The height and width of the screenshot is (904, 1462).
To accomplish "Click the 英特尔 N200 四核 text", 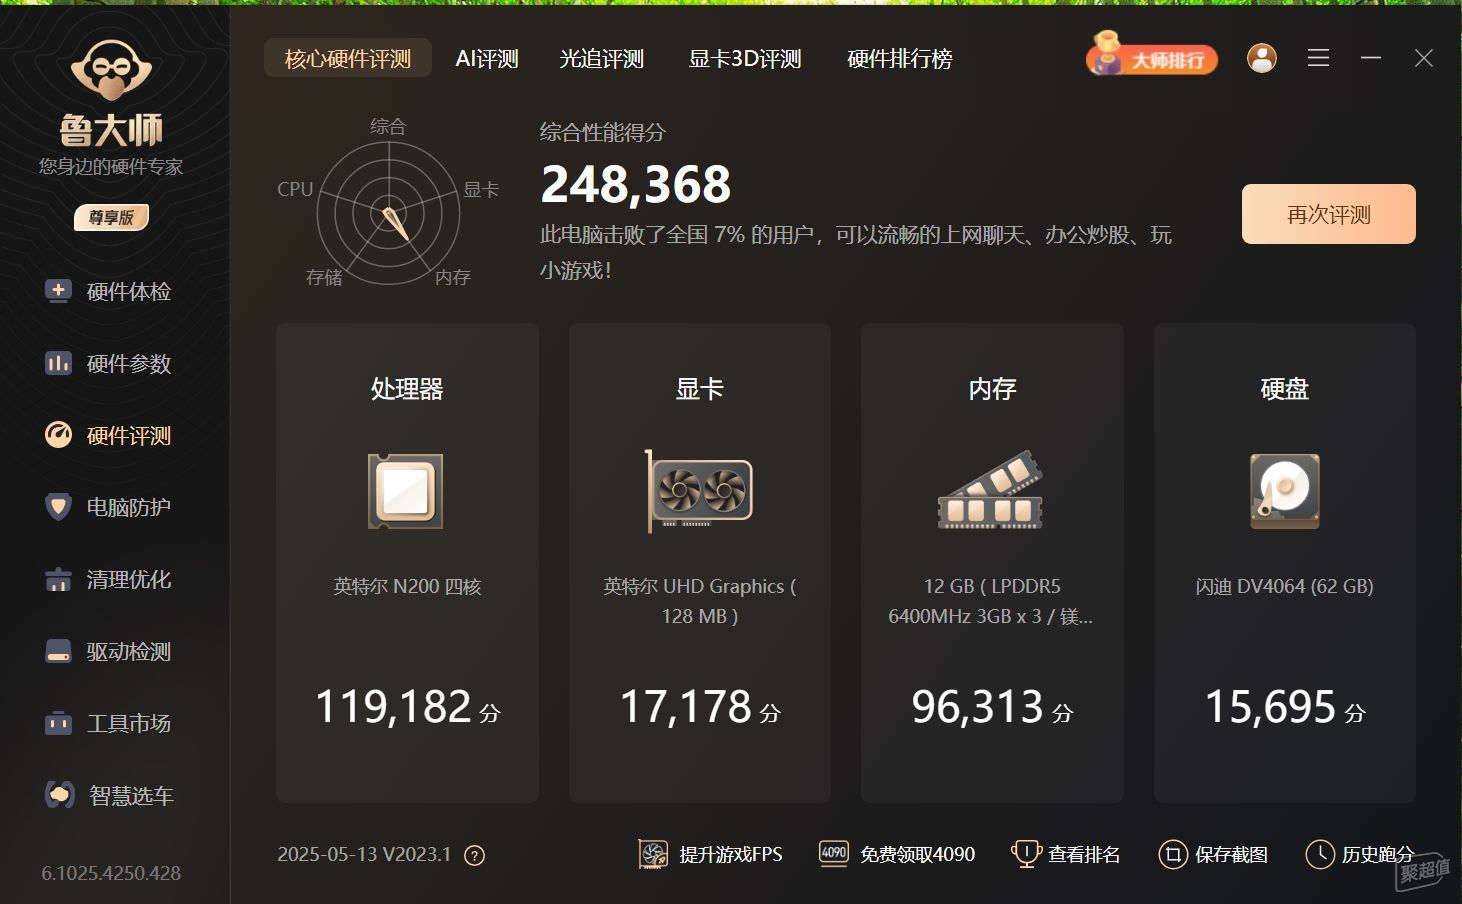I will 407,587.
